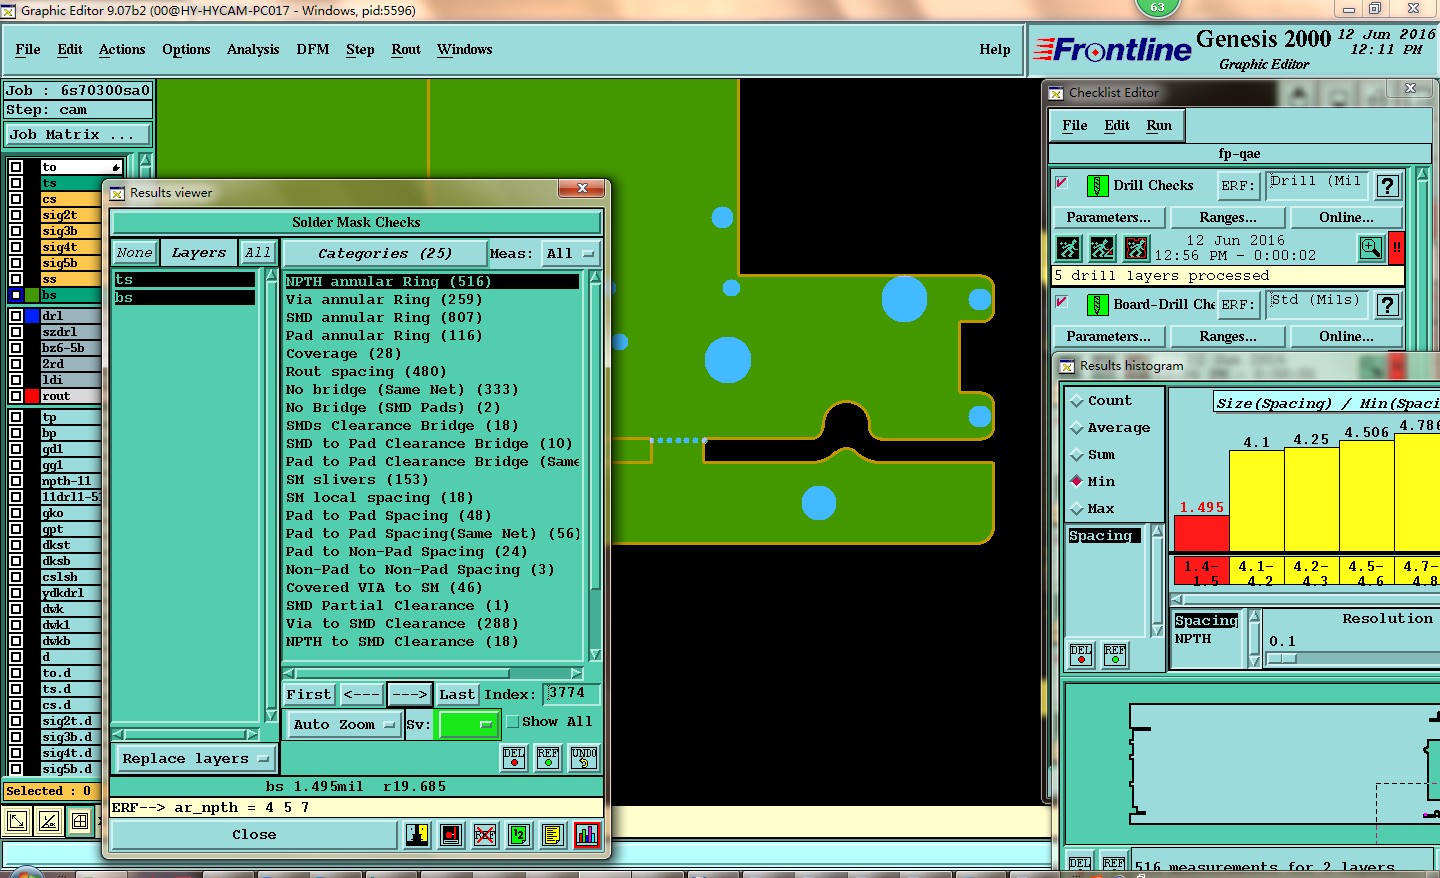Jump to Last result
The width and height of the screenshot is (1440, 878).
coord(457,694)
